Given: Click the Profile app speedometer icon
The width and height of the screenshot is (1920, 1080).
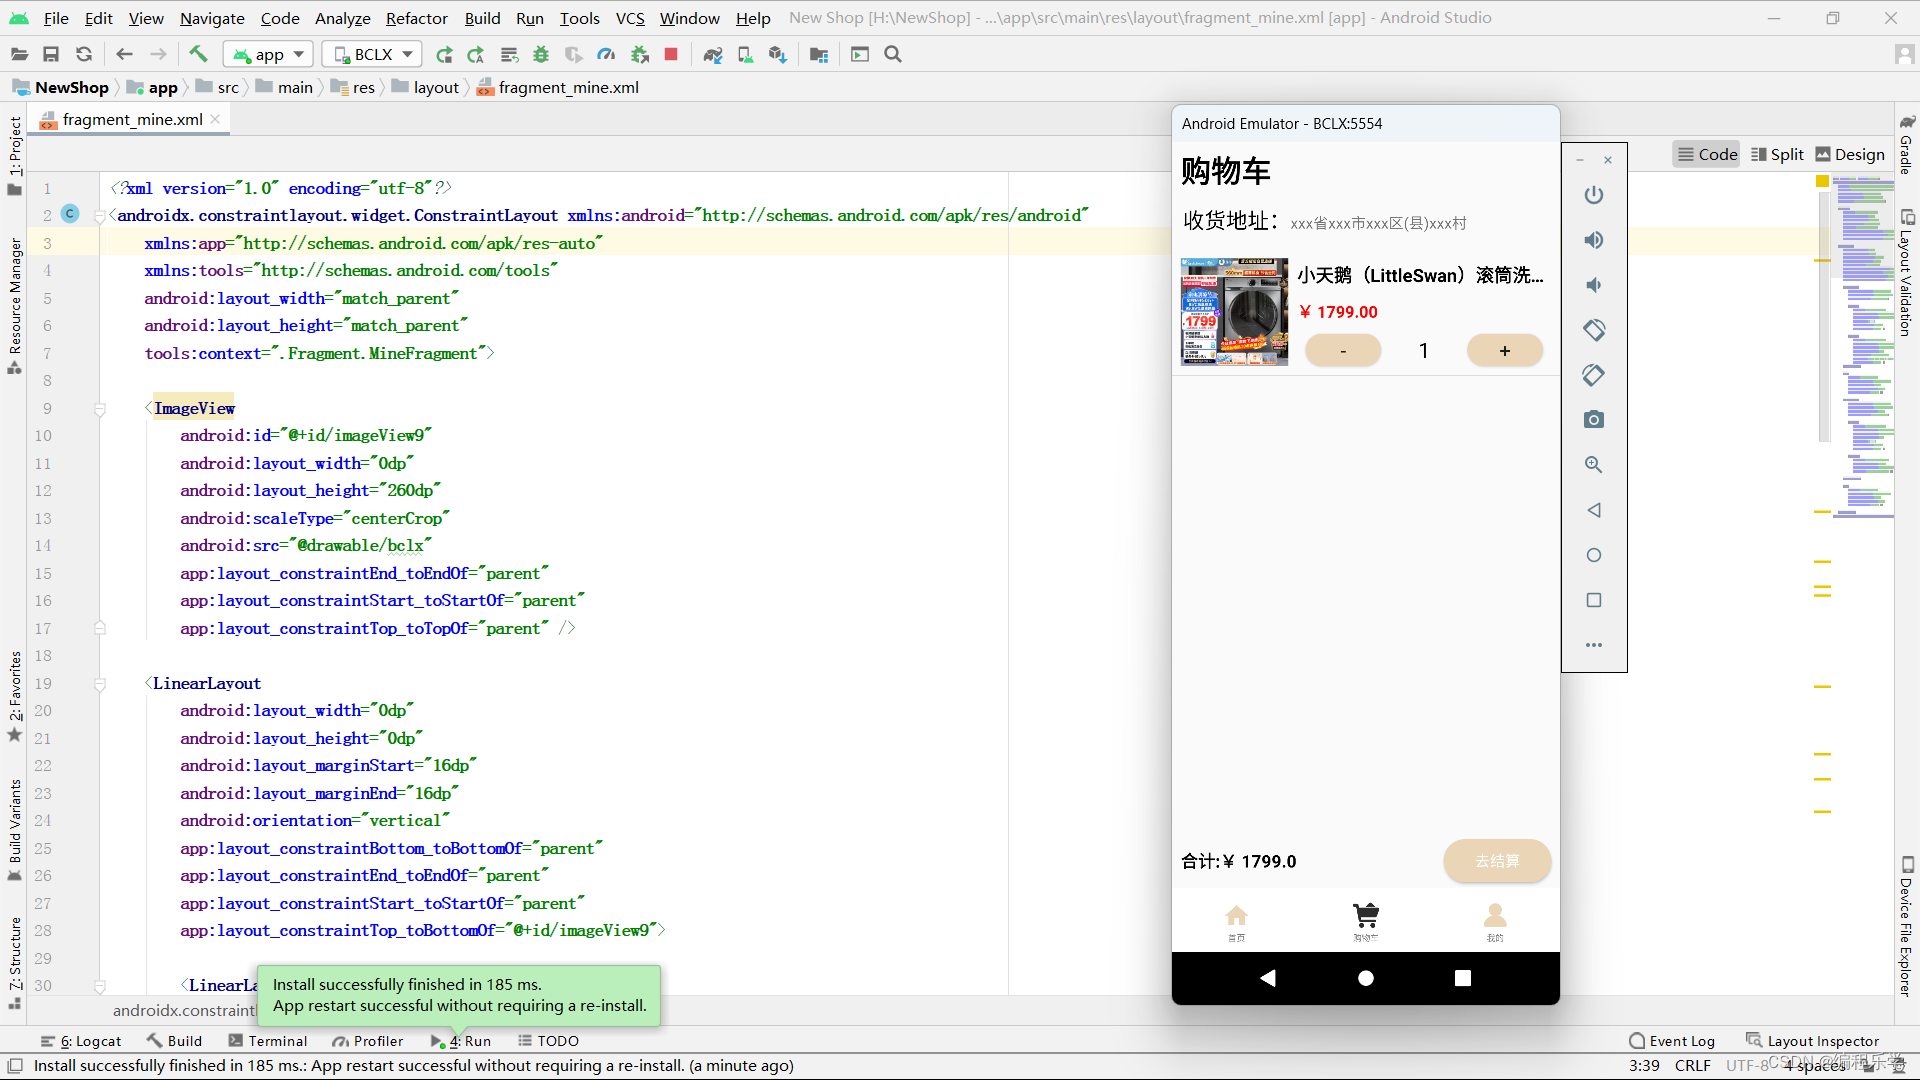Looking at the screenshot, I should pyautogui.click(x=606, y=54).
